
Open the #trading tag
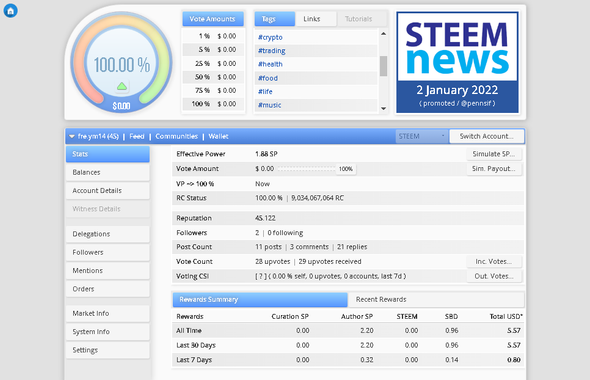point(272,51)
